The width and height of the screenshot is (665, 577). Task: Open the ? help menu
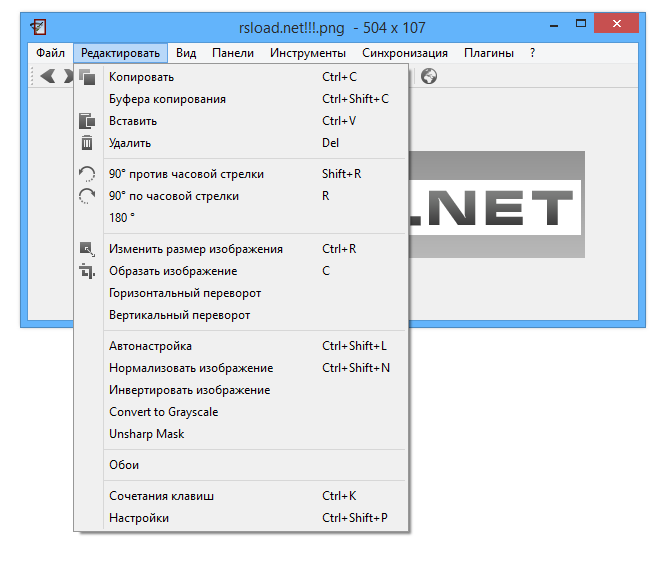click(532, 53)
